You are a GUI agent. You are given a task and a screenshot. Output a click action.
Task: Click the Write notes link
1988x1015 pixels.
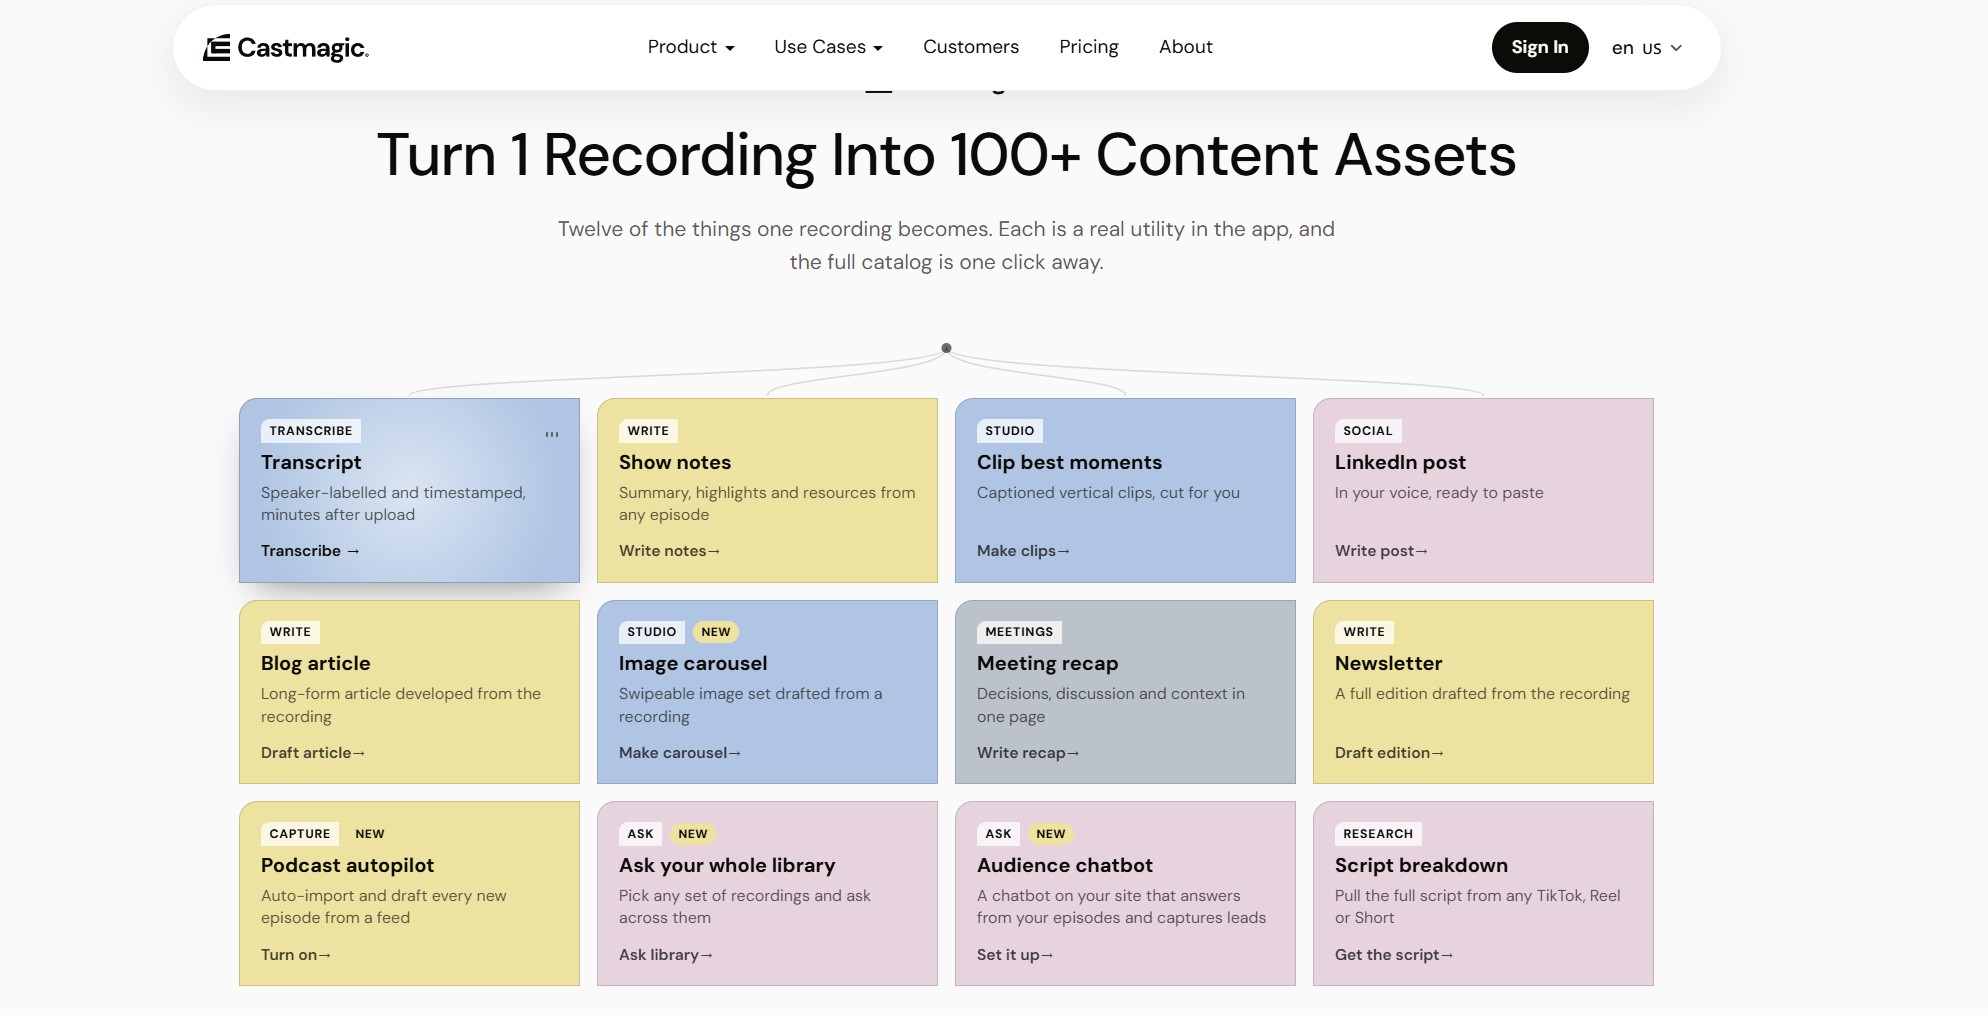[x=669, y=551]
